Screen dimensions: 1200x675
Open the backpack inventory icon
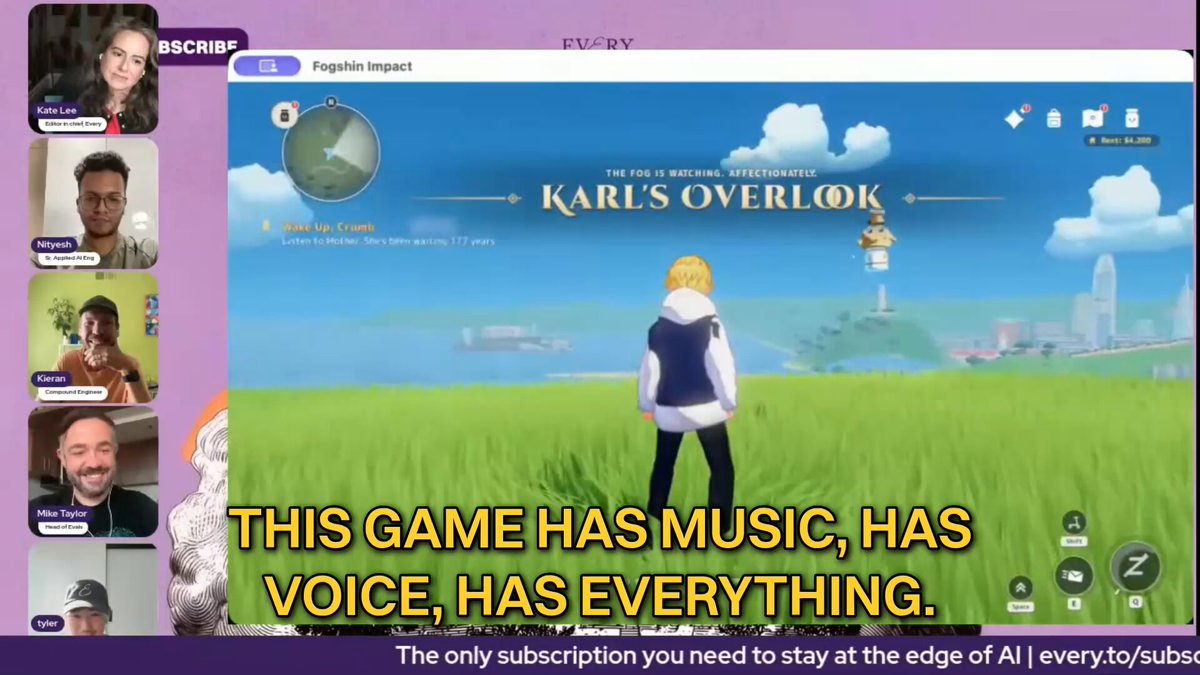coord(1053,118)
